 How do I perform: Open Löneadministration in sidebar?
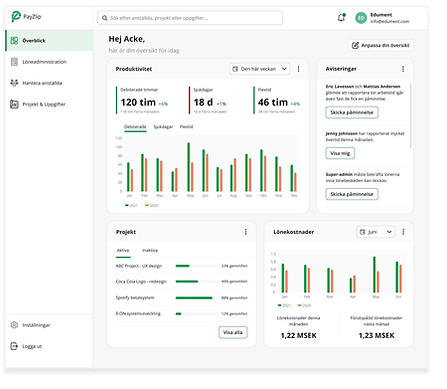coord(49,62)
